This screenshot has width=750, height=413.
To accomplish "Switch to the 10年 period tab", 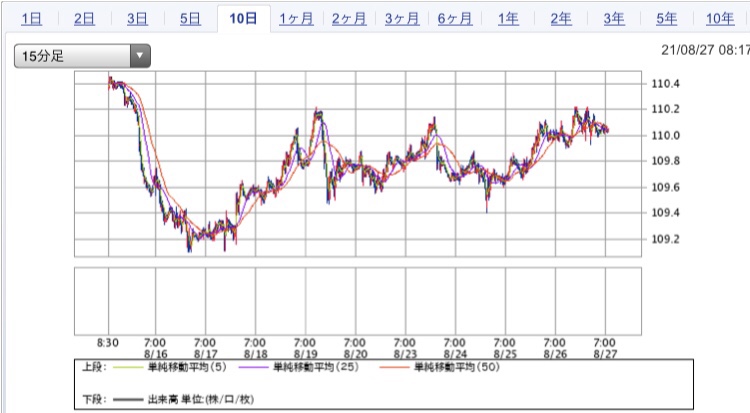I will tap(720, 19).
